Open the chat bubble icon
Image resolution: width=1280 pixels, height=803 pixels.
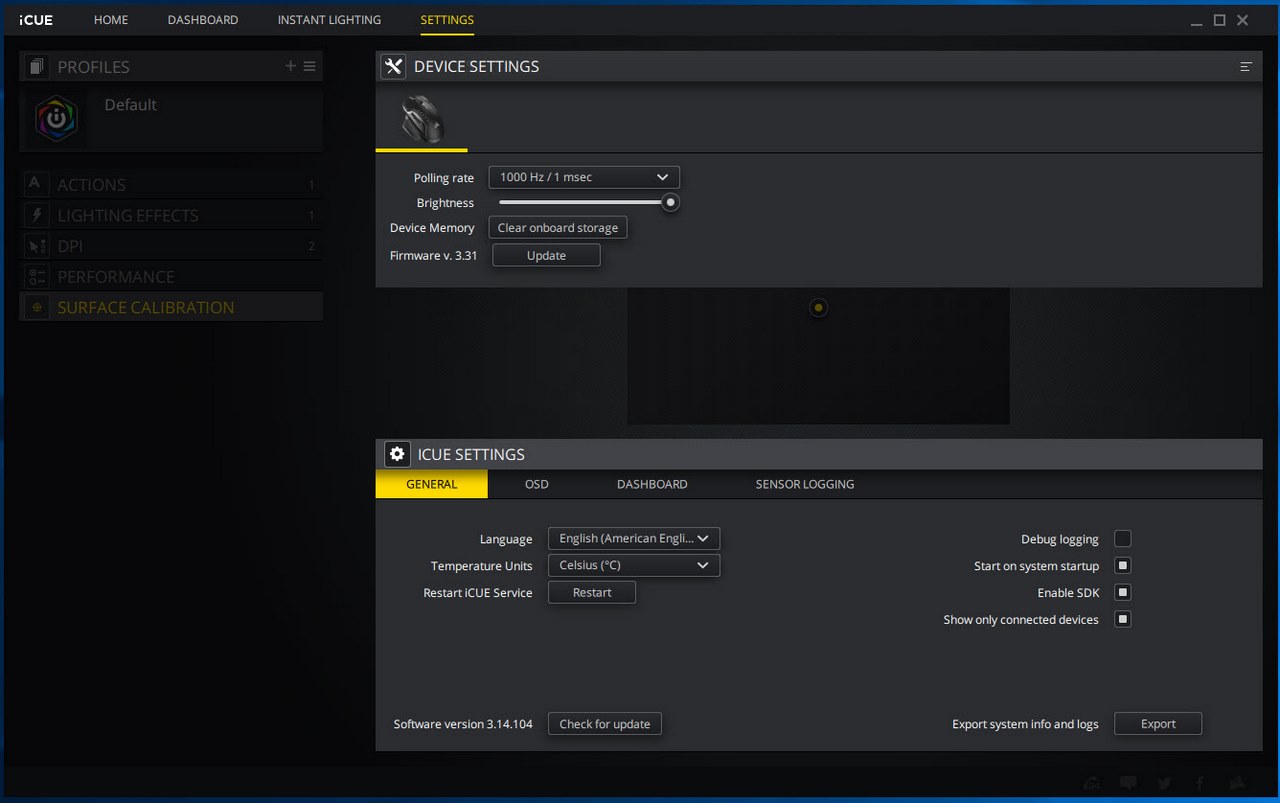(1128, 784)
